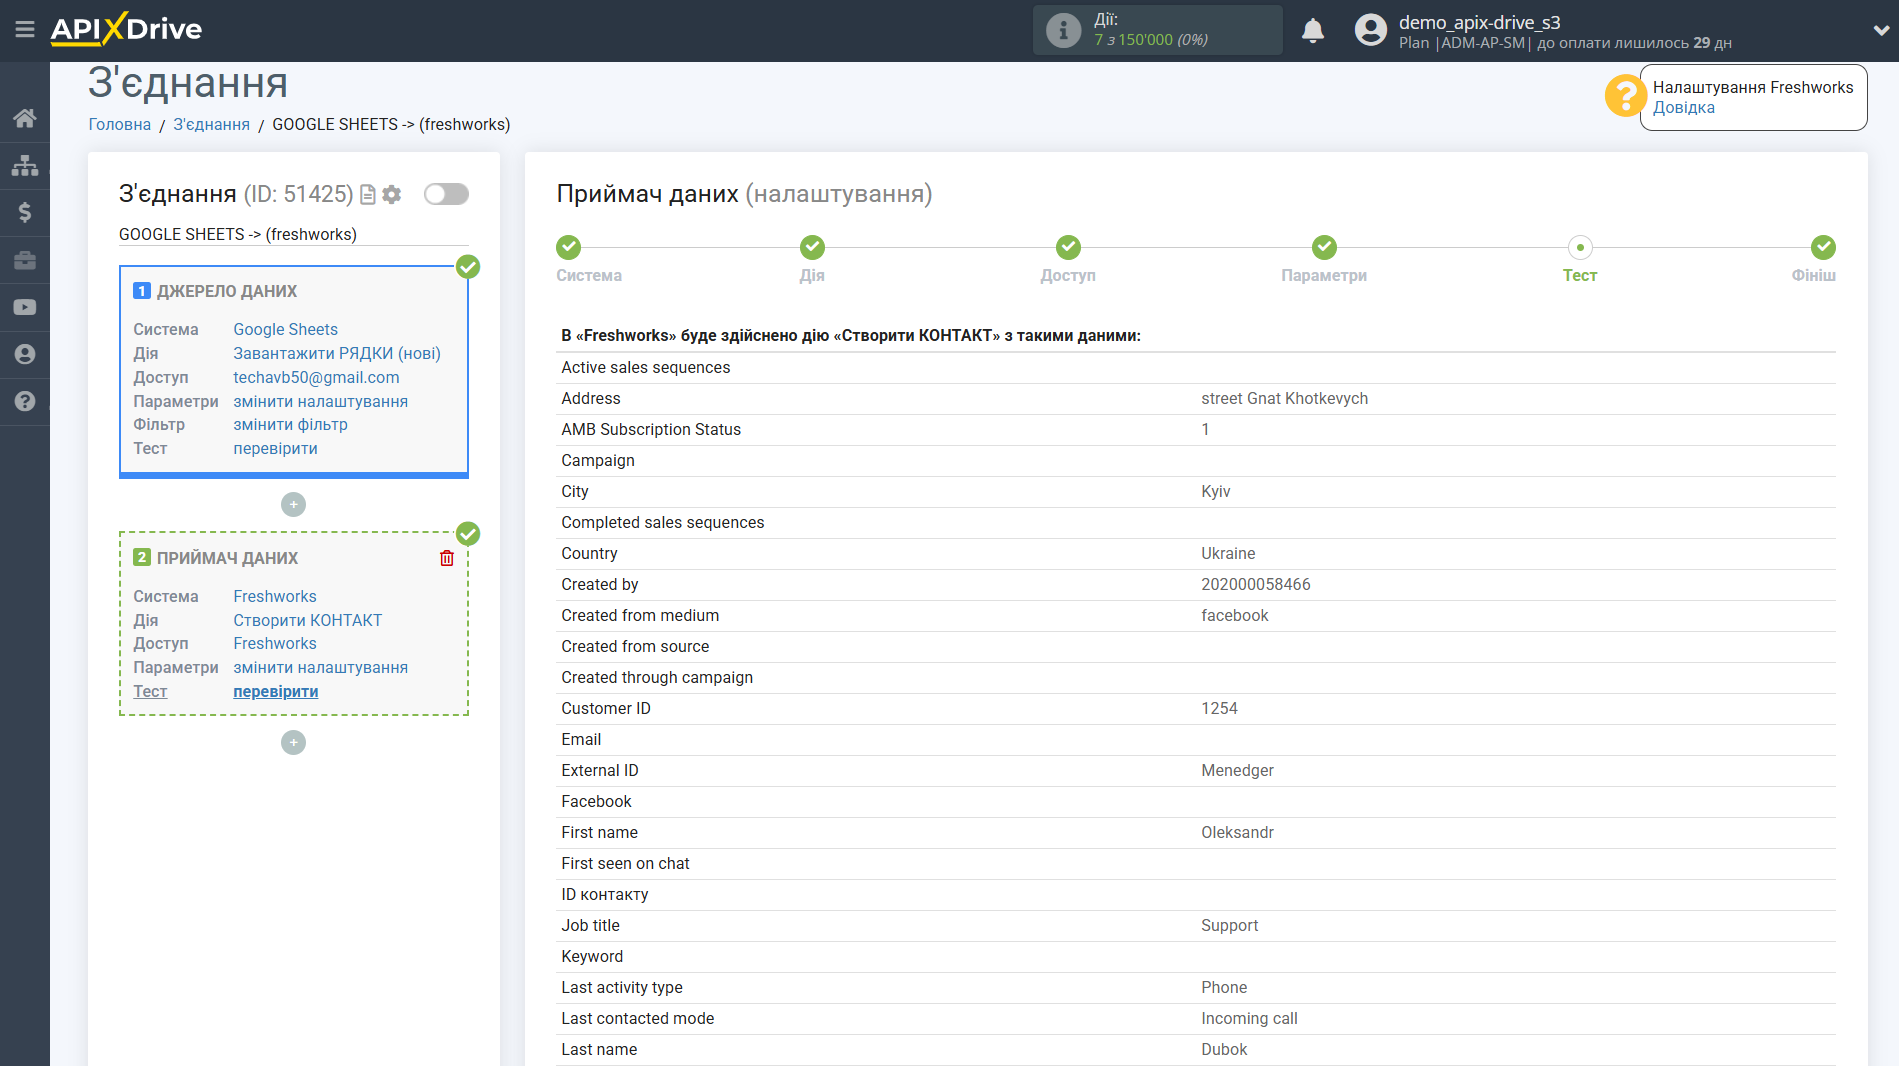
Task: Open the user profile icon in sidebar
Action: coord(25,354)
